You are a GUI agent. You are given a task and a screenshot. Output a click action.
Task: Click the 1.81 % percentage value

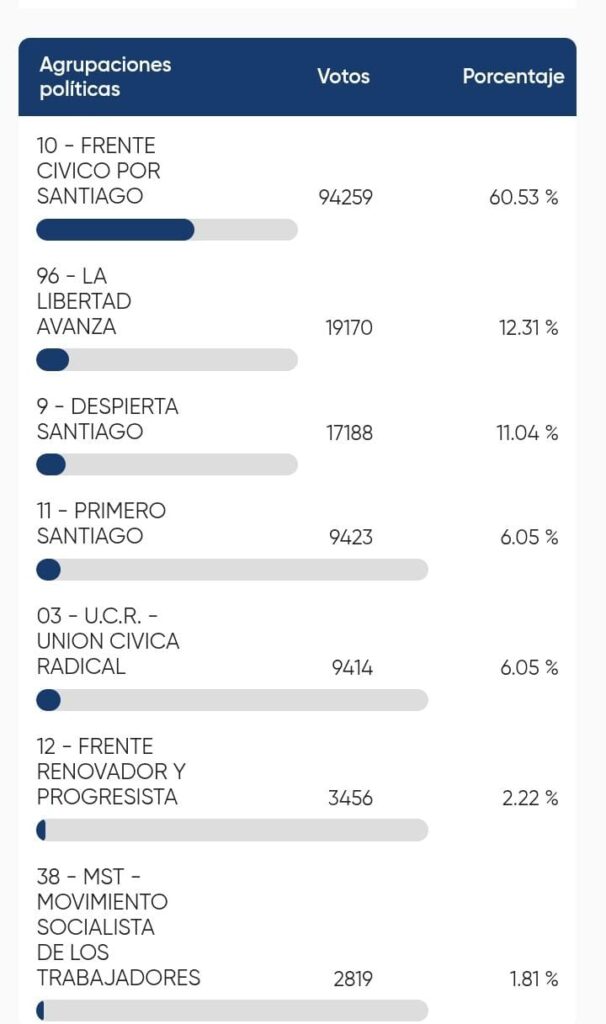click(x=534, y=979)
